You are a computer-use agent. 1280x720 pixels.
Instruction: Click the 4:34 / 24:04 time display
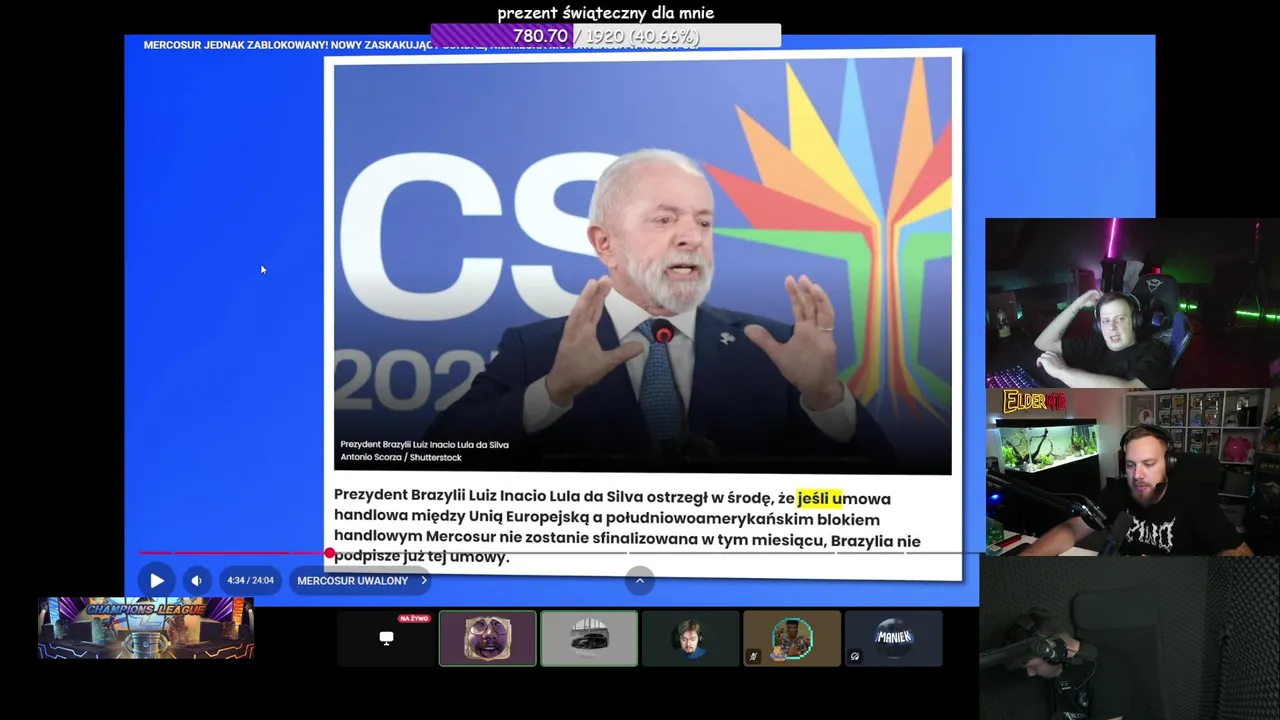point(250,580)
